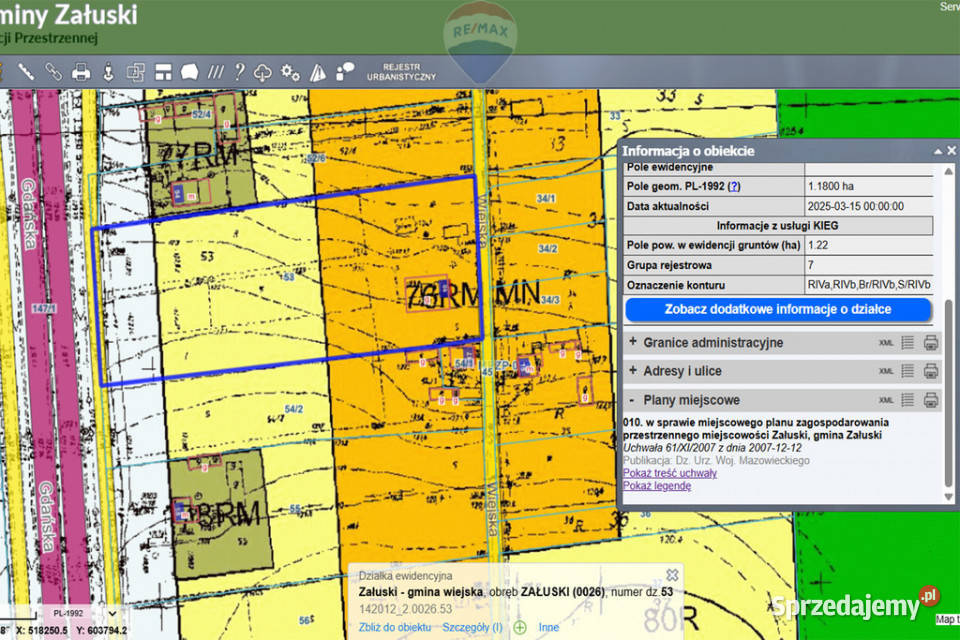Click Grupa rejestrowa row label

coord(669,265)
